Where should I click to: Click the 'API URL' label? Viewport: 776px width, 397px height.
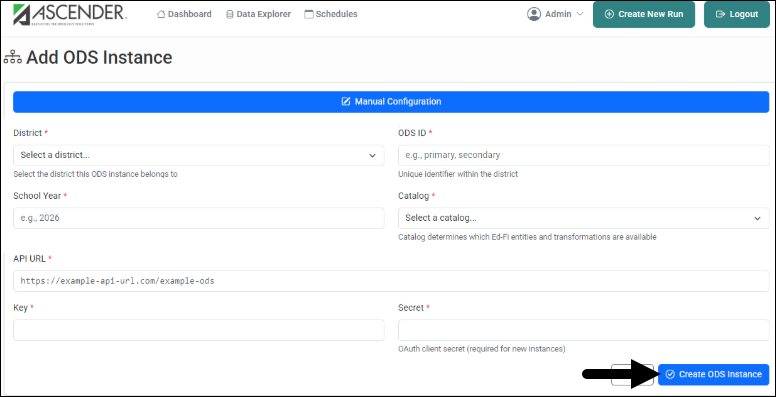(29, 258)
